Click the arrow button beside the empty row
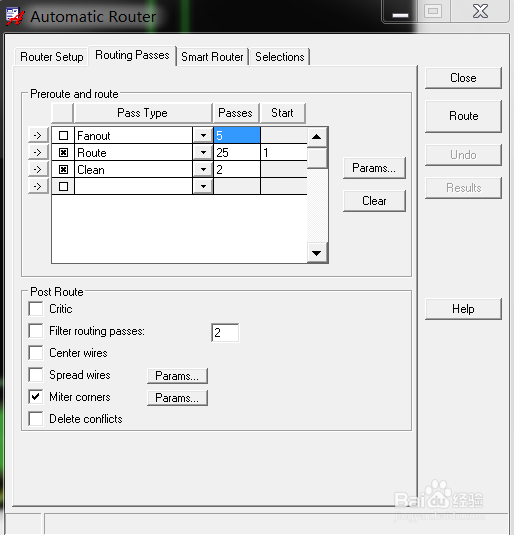 point(38,186)
